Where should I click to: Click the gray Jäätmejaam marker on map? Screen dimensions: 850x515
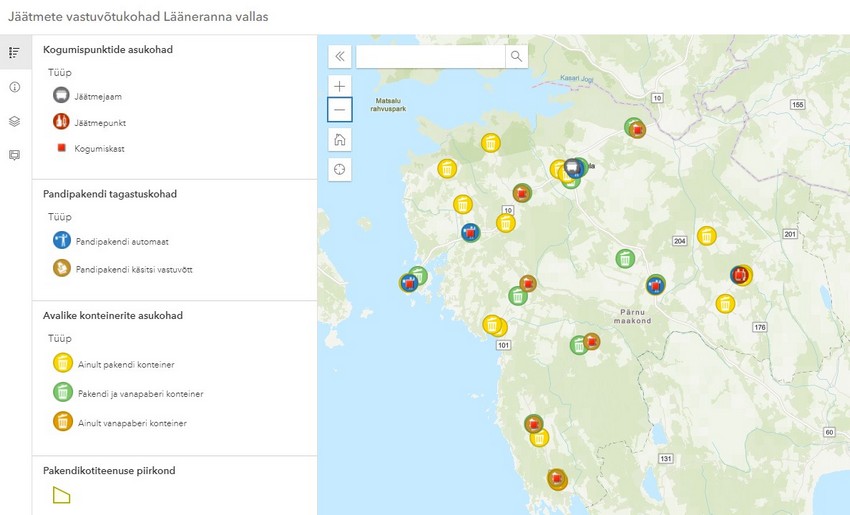(x=573, y=167)
